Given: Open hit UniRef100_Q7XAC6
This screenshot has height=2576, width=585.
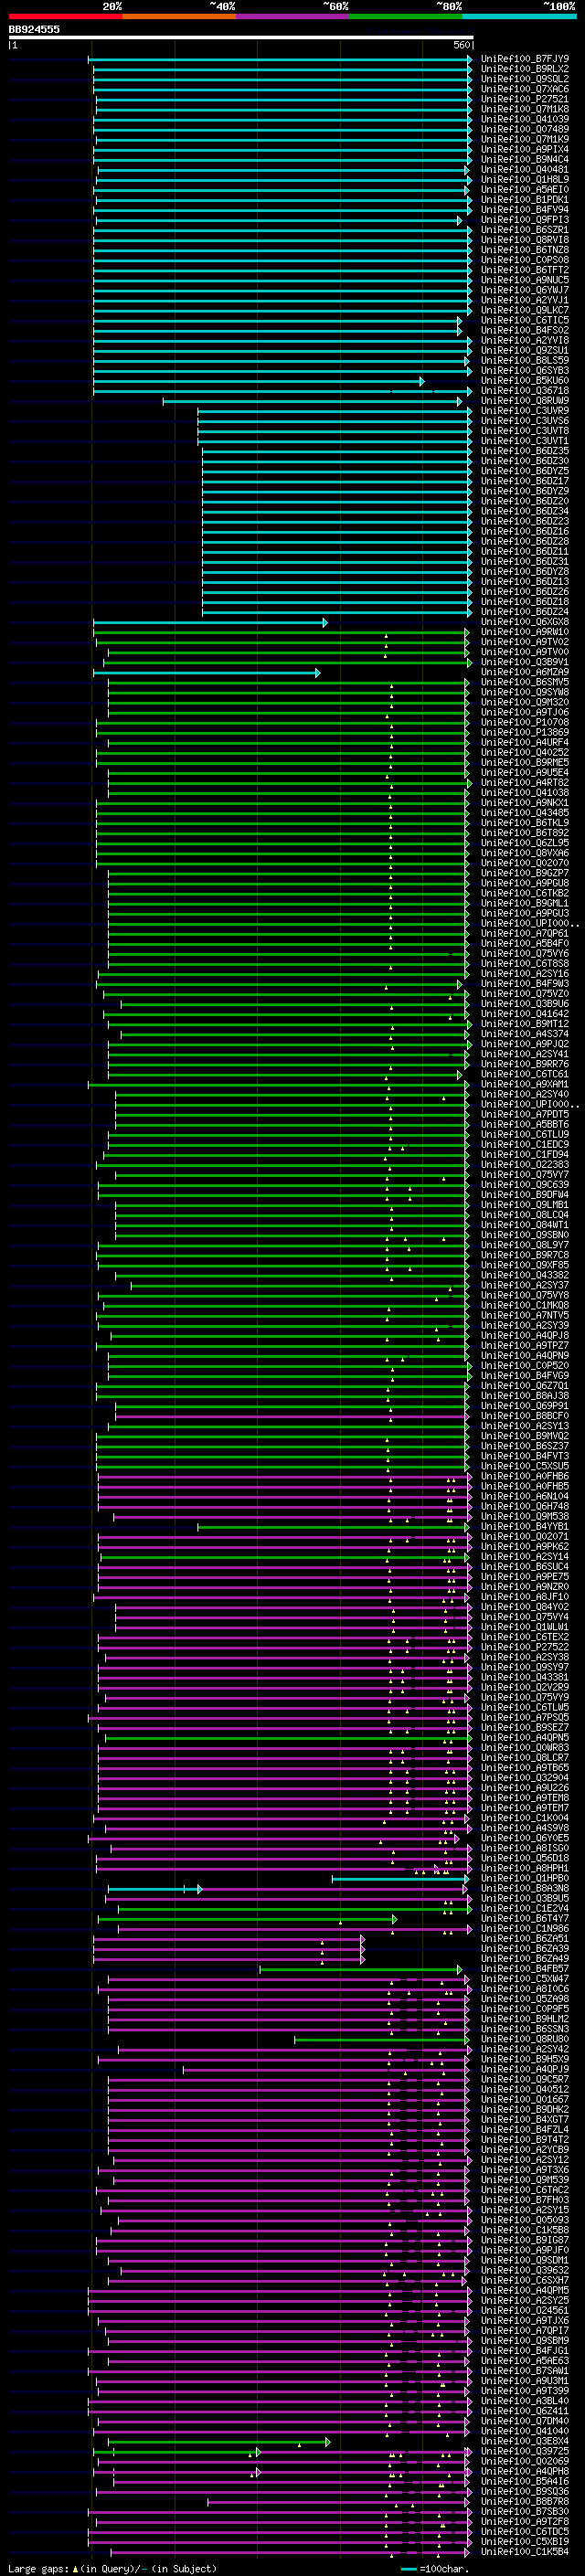Looking at the screenshot, I should [525, 89].
